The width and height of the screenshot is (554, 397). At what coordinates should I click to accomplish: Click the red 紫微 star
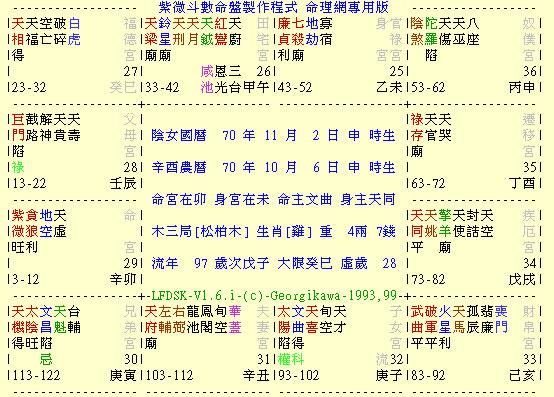18,224
